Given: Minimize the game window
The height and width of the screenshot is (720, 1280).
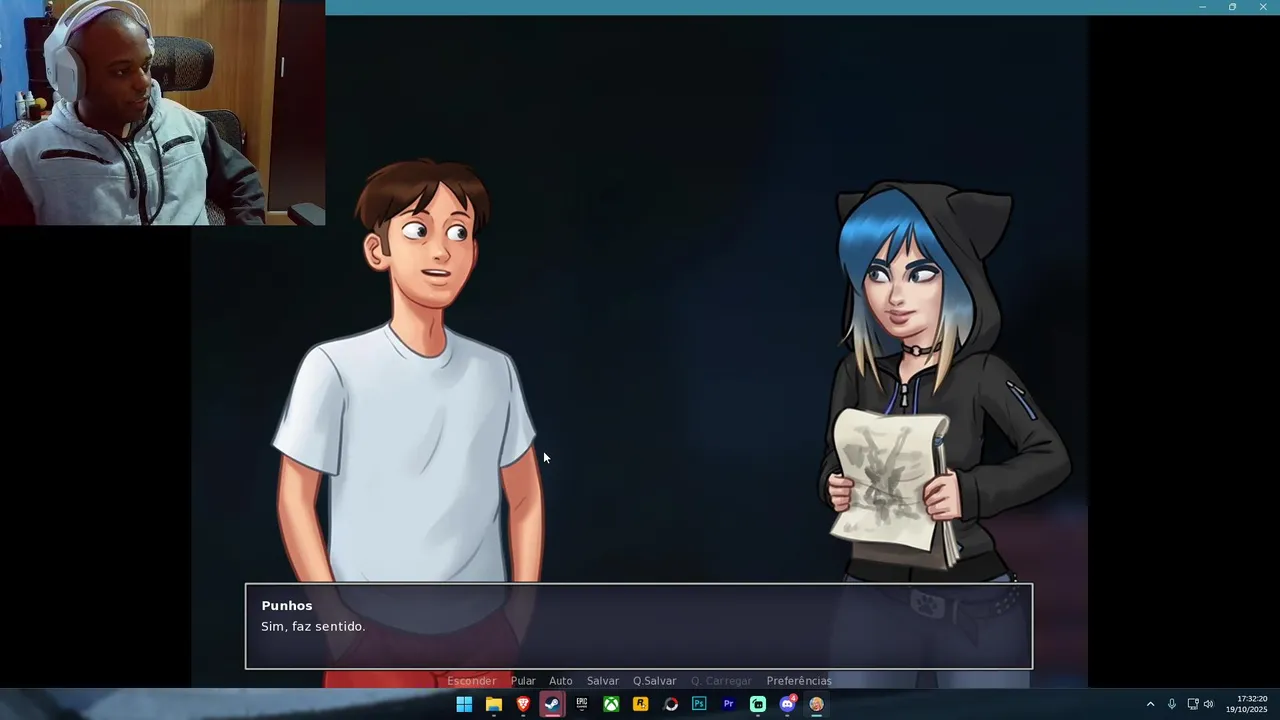Looking at the screenshot, I should pos(1202,7).
